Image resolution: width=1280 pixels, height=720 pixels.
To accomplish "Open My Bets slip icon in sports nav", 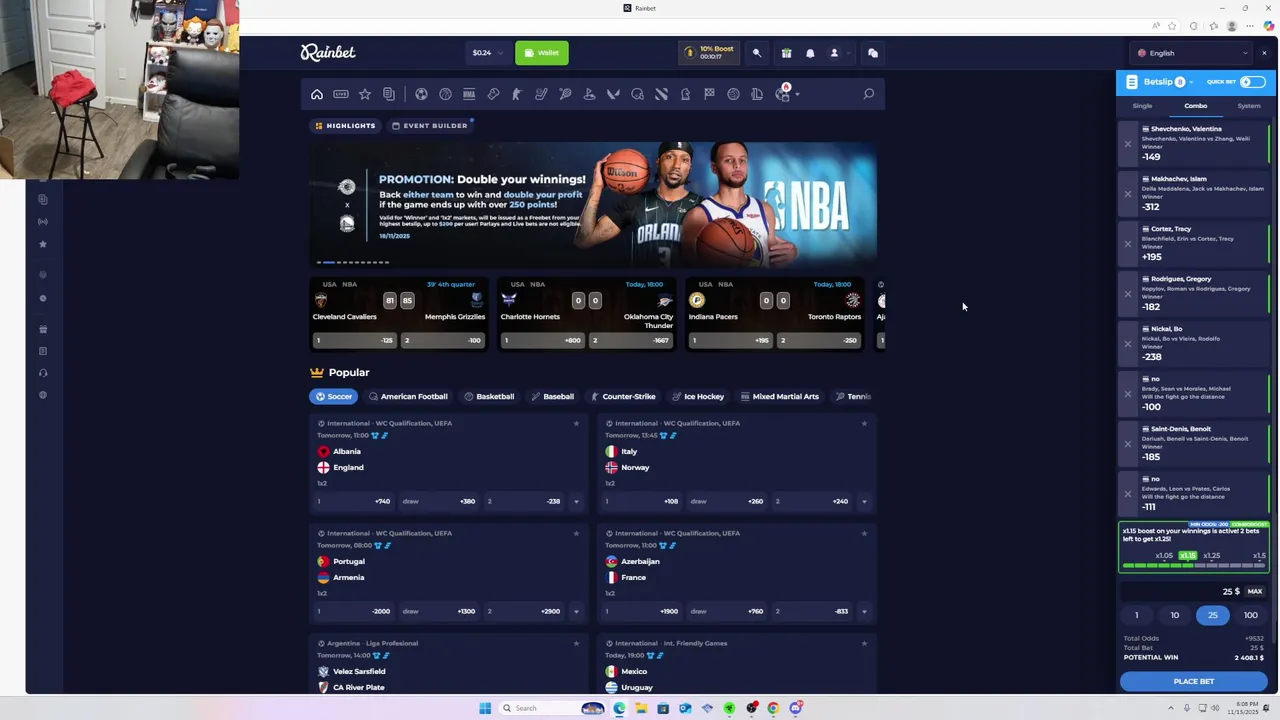I will click(389, 94).
